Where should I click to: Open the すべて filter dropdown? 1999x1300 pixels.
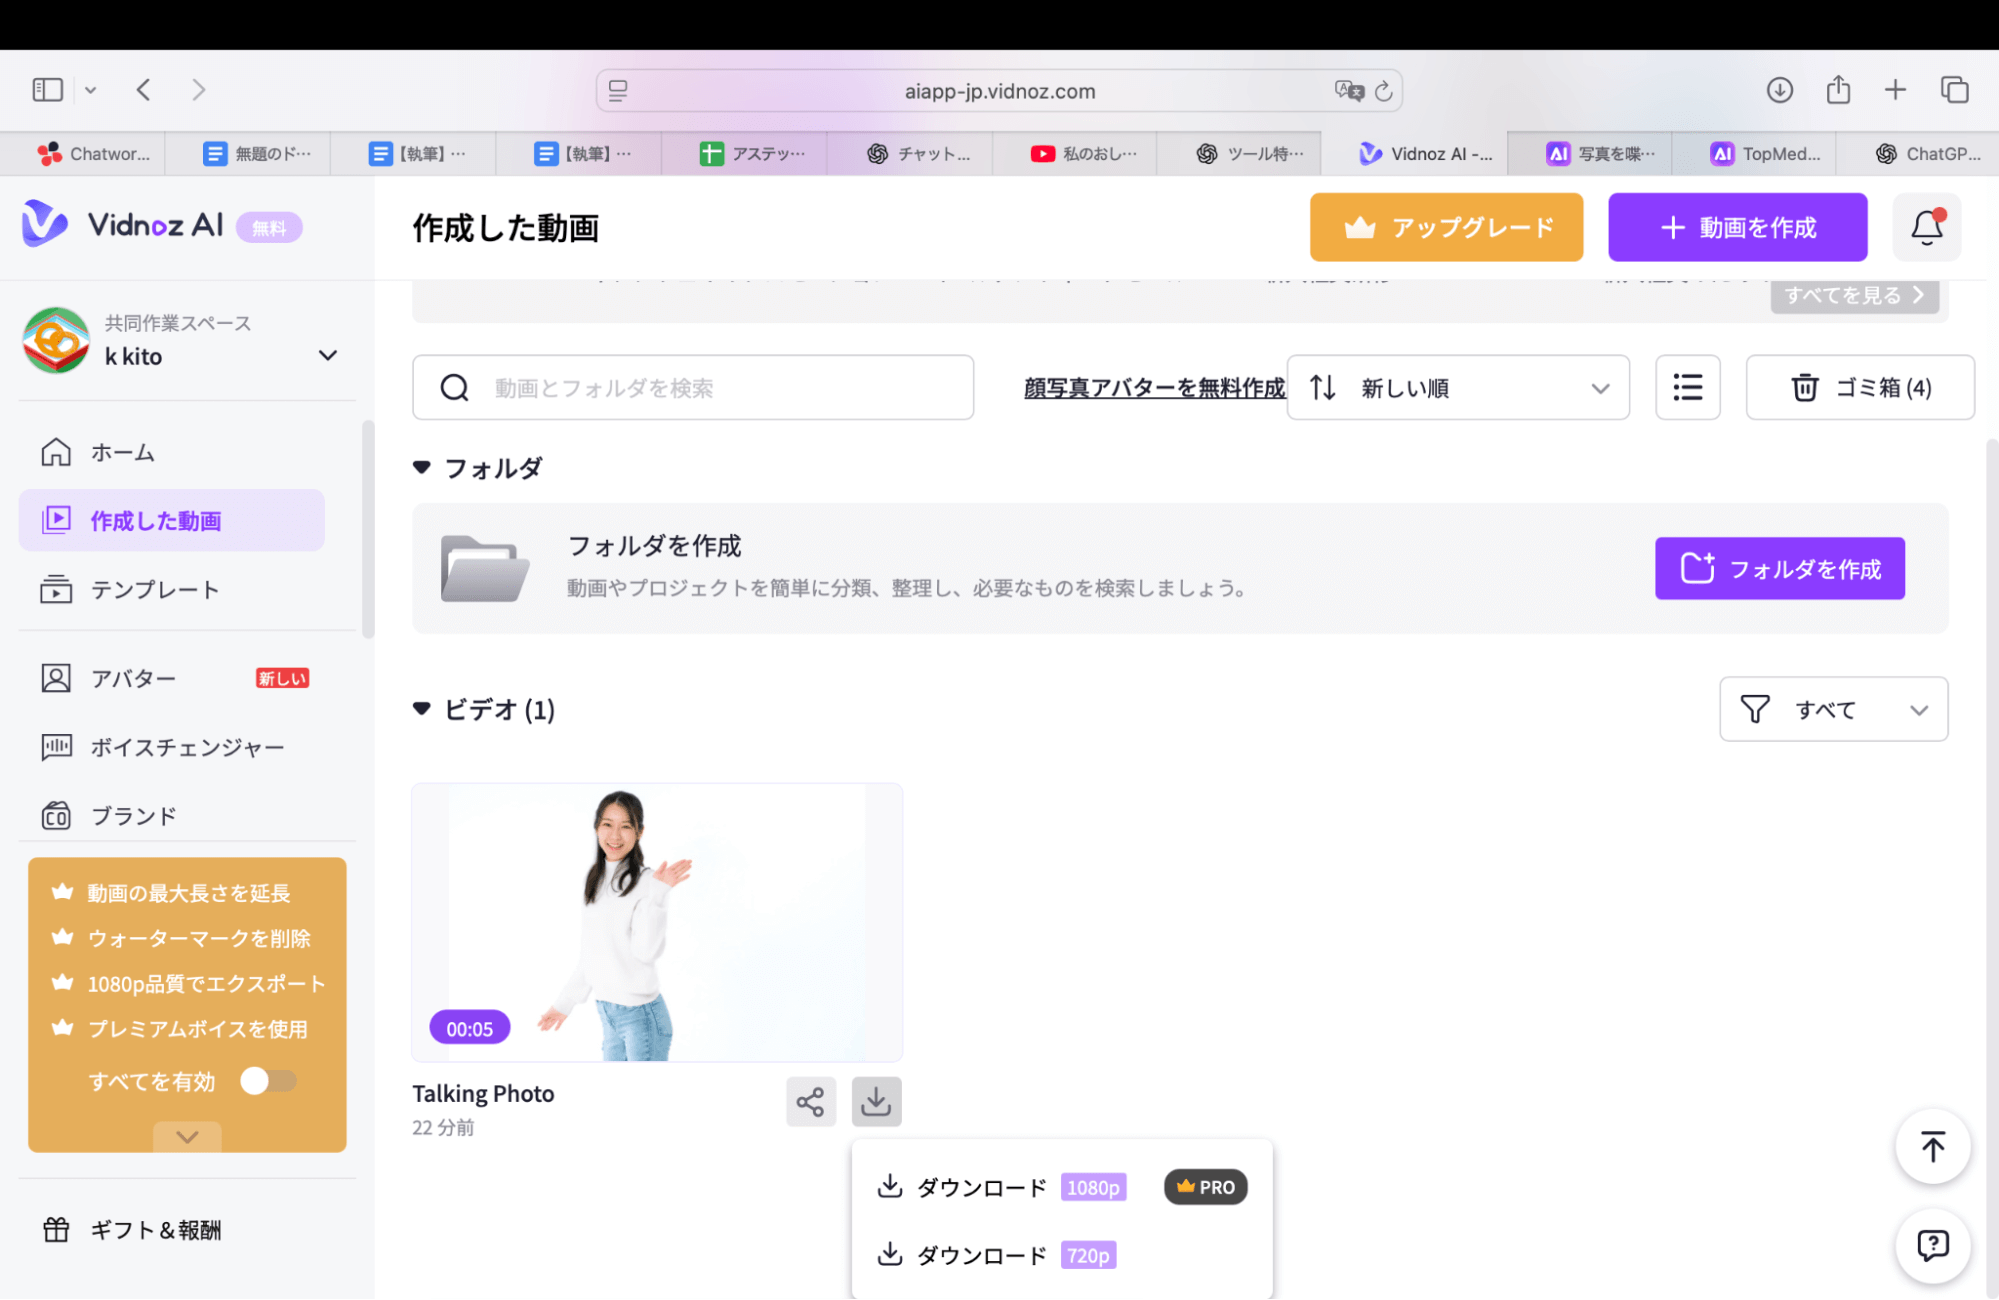point(1832,709)
